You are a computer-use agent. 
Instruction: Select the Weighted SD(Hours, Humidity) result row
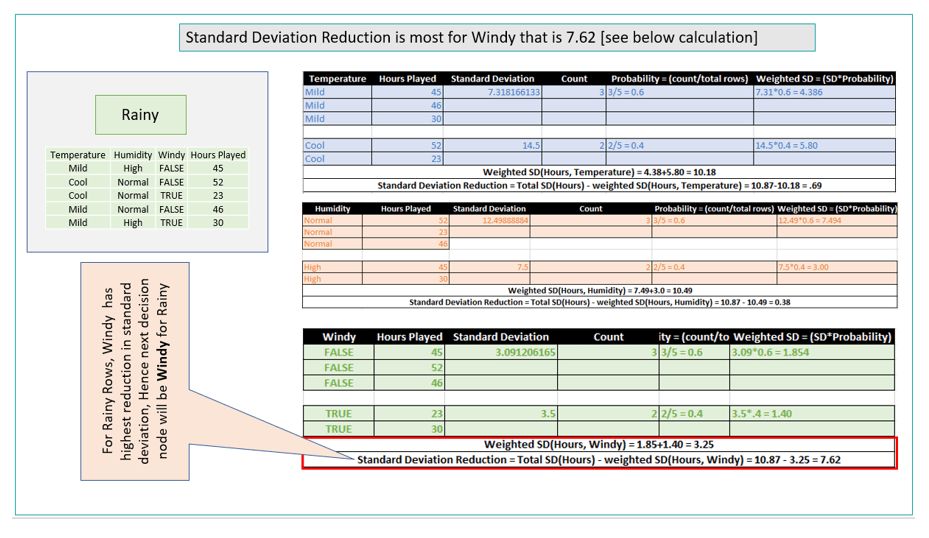coord(598,290)
